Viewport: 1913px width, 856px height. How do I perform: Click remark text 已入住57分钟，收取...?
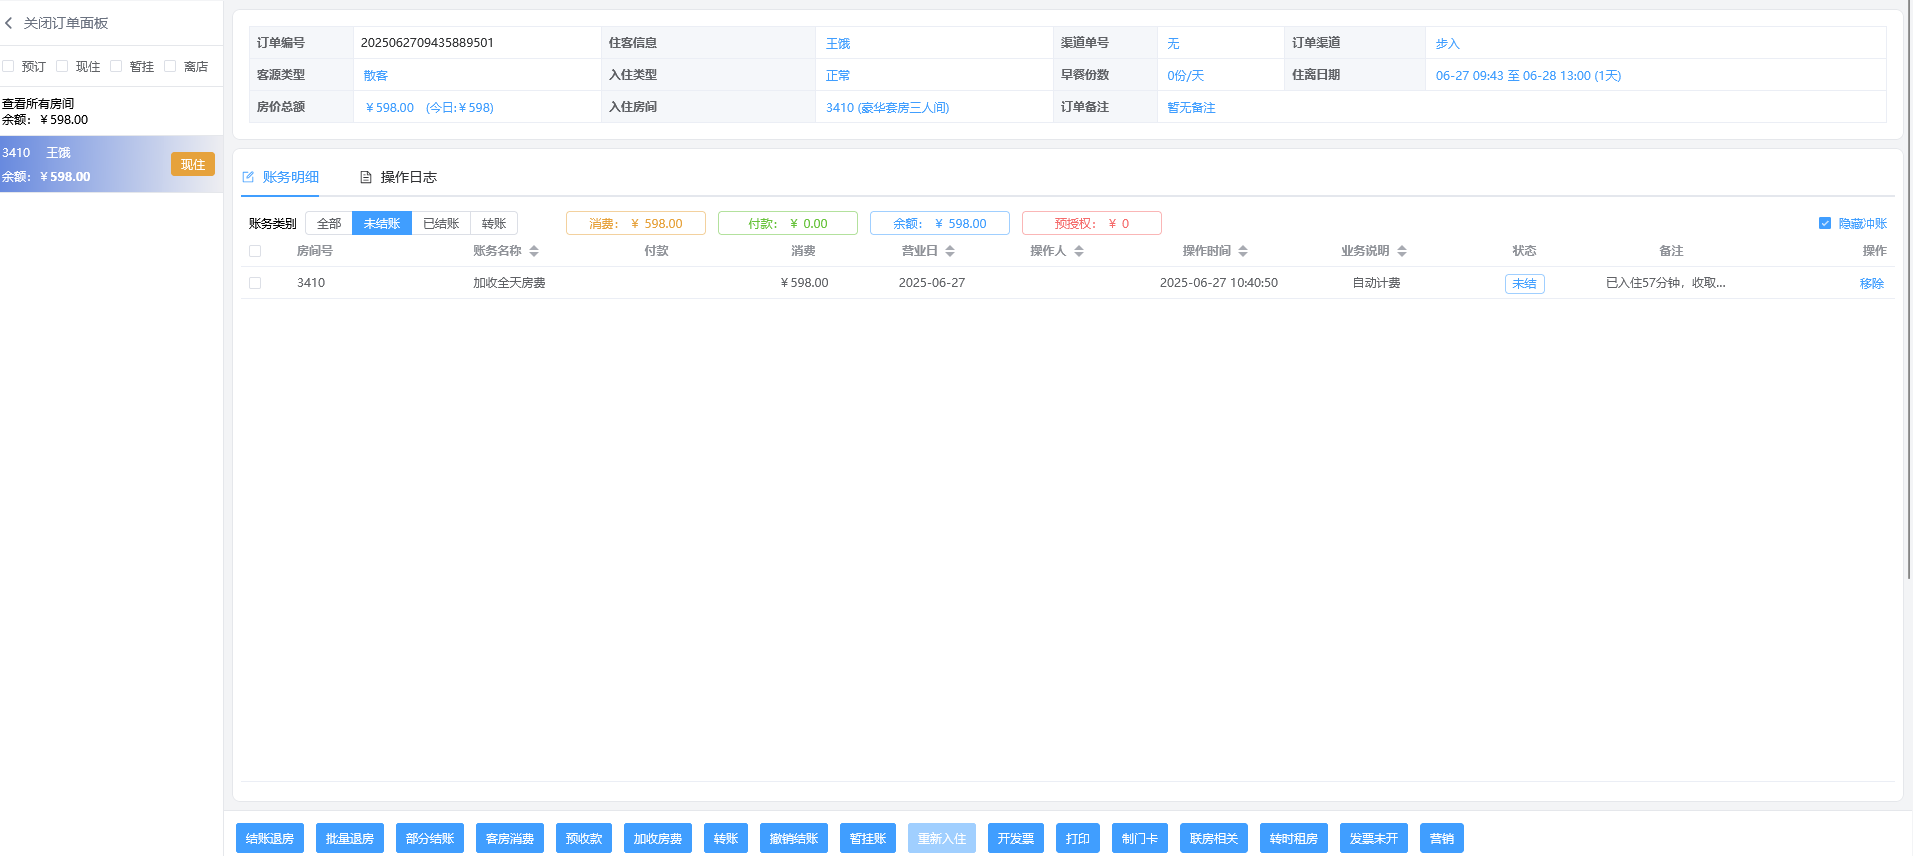coord(1665,283)
